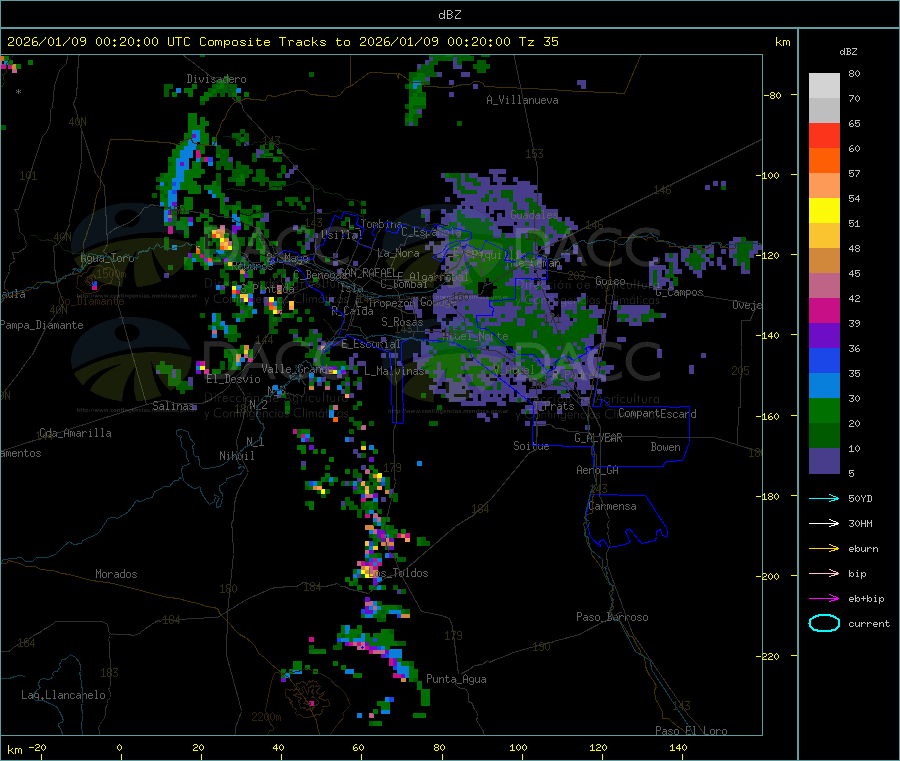The image size is (900, 761).
Task: Click the cyan 'current' ellipse legend icon
Action: click(824, 623)
